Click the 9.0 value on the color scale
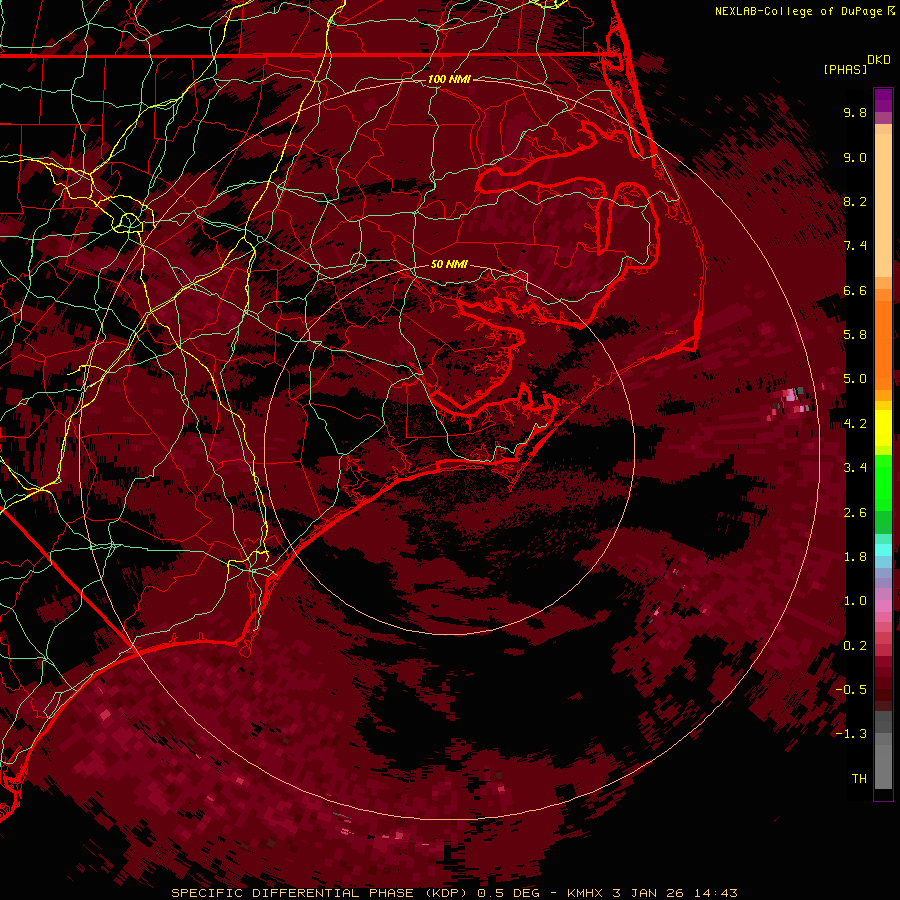 coord(855,158)
